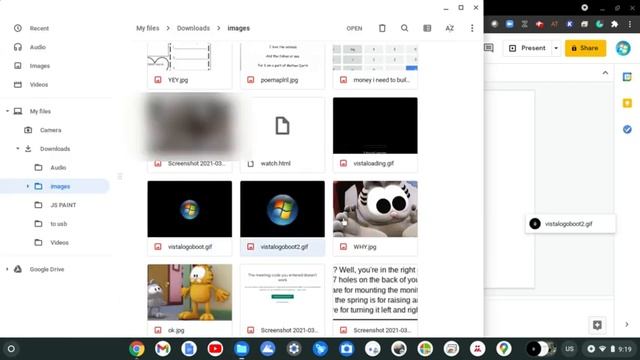Click Explore button at bottom of Slides

(597, 325)
